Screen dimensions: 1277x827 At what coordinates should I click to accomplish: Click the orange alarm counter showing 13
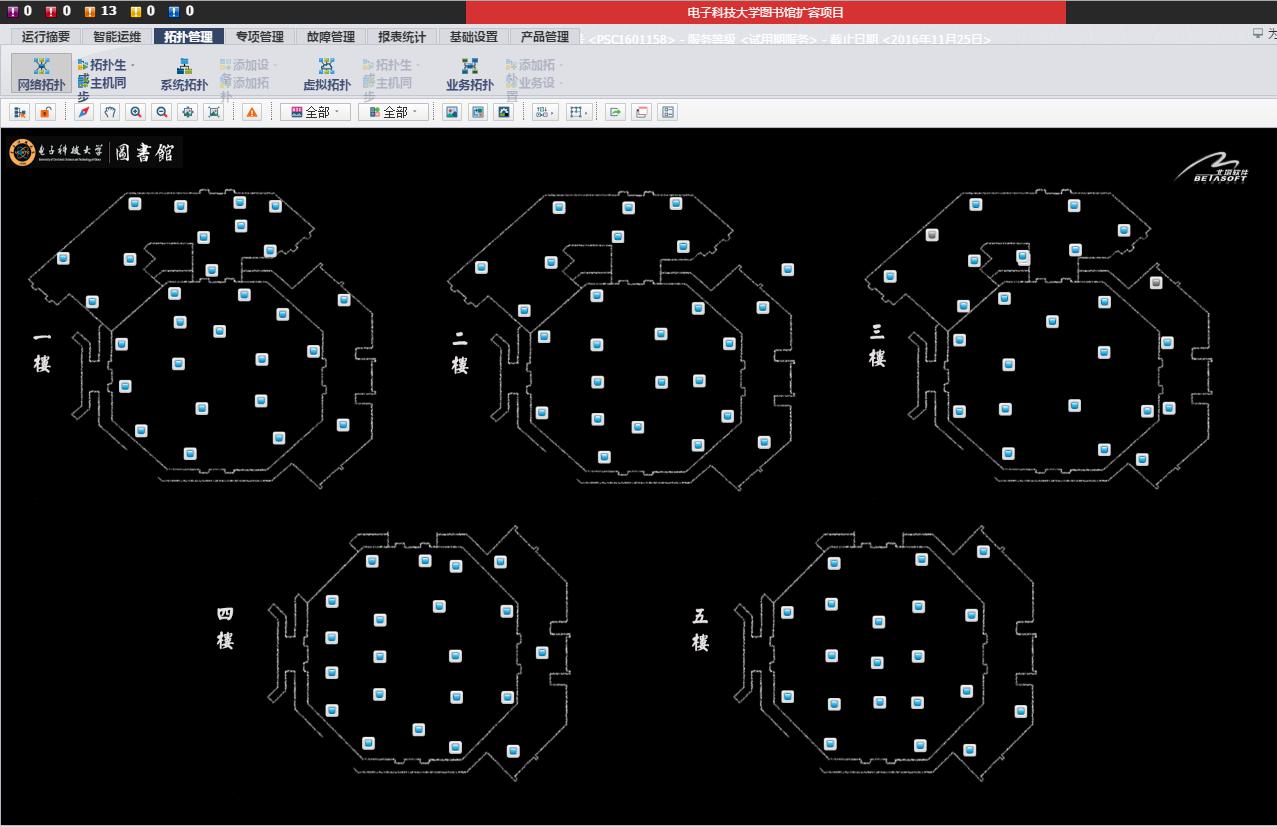click(x=100, y=11)
